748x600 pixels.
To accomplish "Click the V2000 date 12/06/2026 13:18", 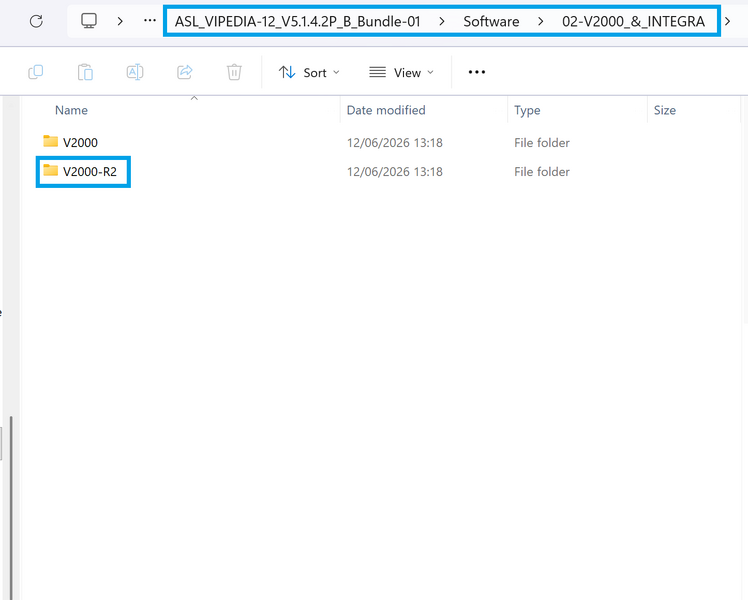I will (x=395, y=143).
